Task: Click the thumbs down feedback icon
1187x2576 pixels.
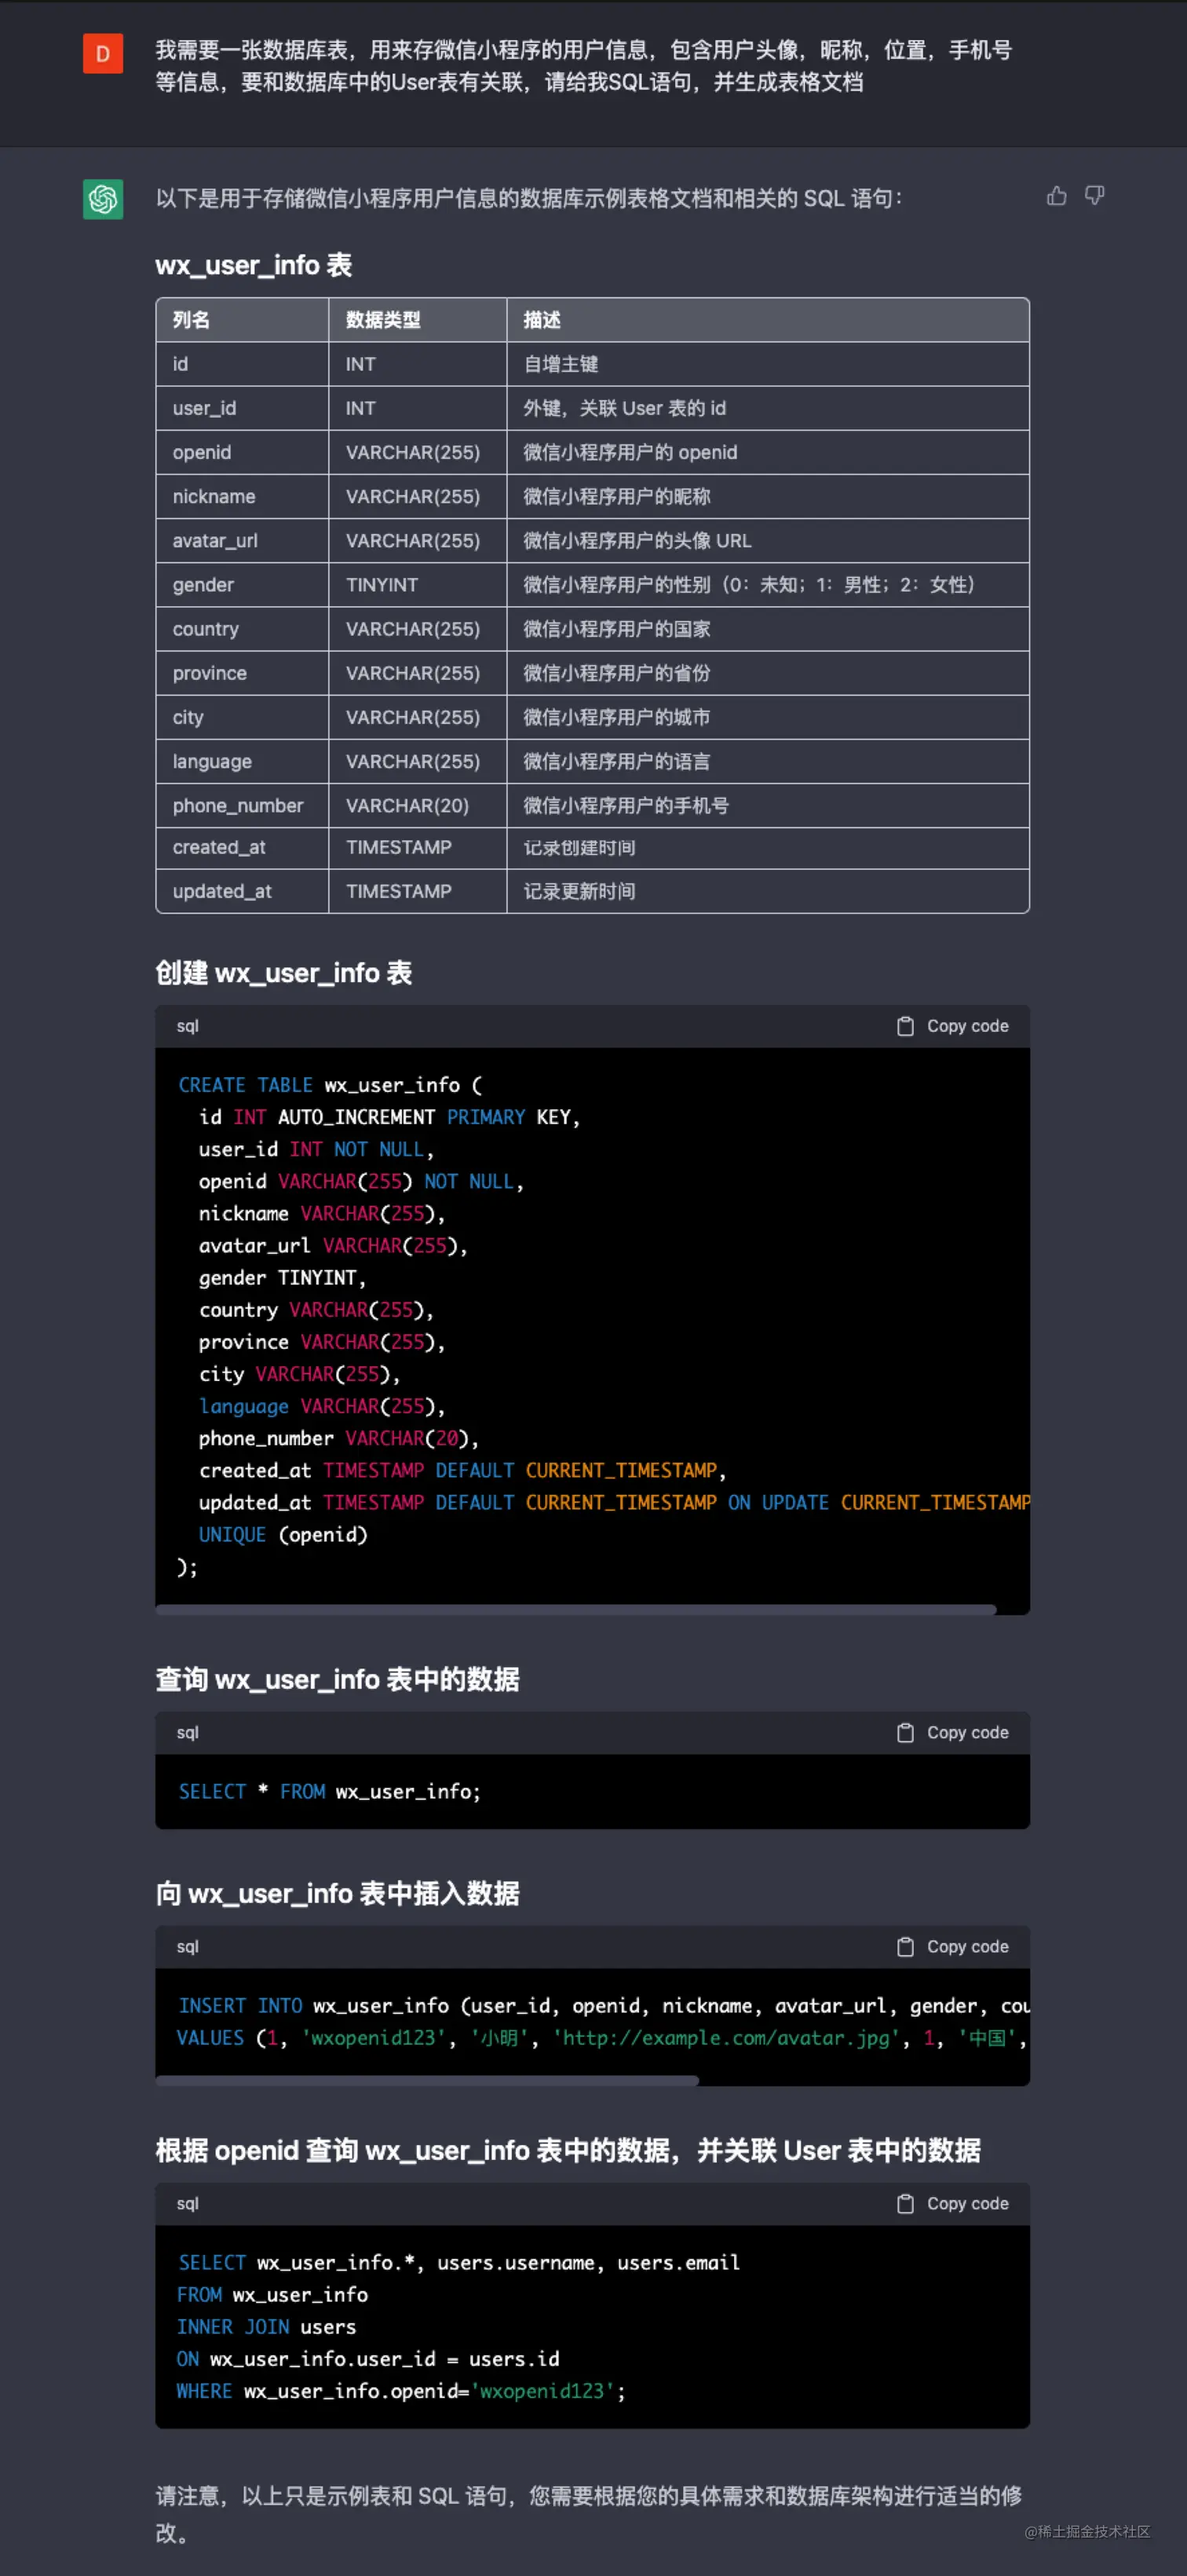Action: [1095, 196]
